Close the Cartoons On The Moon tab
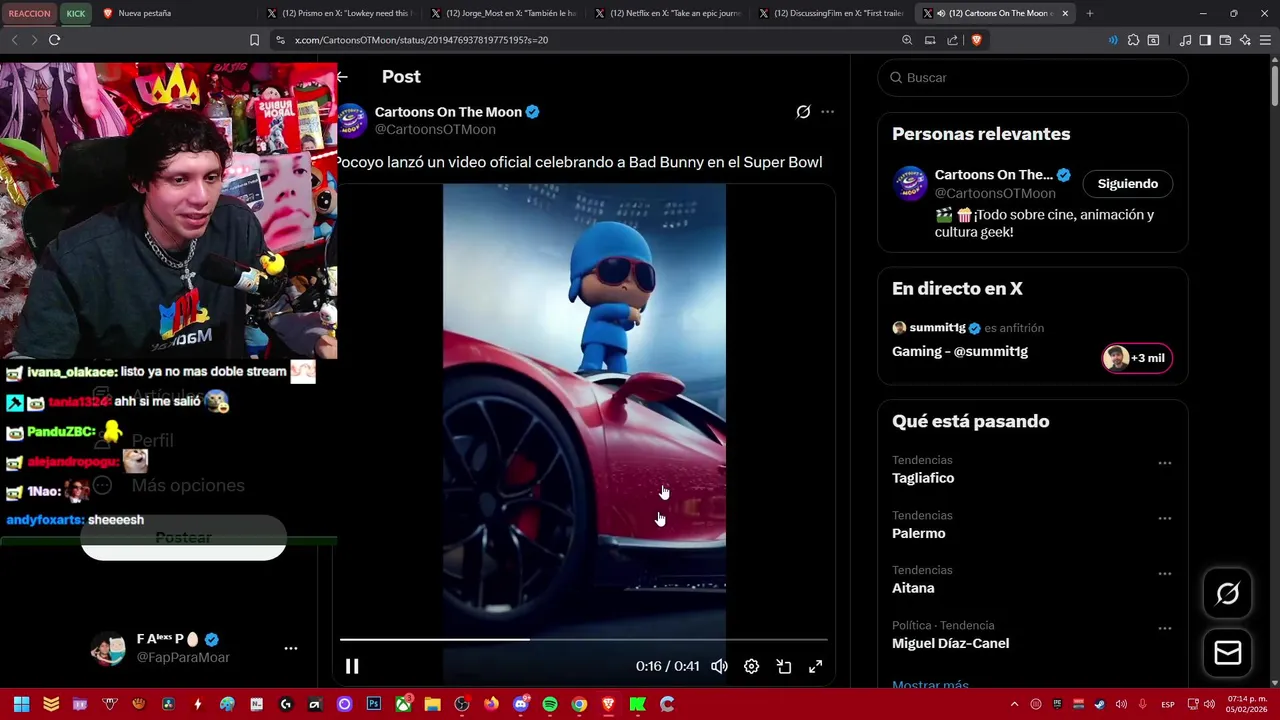This screenshot has width=1280, height=720. coord(1065,13)
